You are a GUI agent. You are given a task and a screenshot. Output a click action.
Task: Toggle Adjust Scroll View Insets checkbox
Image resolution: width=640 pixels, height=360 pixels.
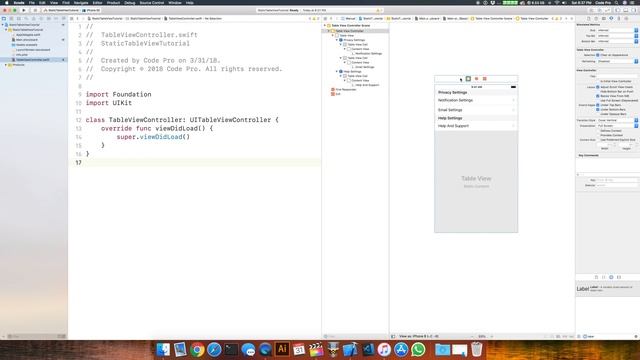[598, 87]
